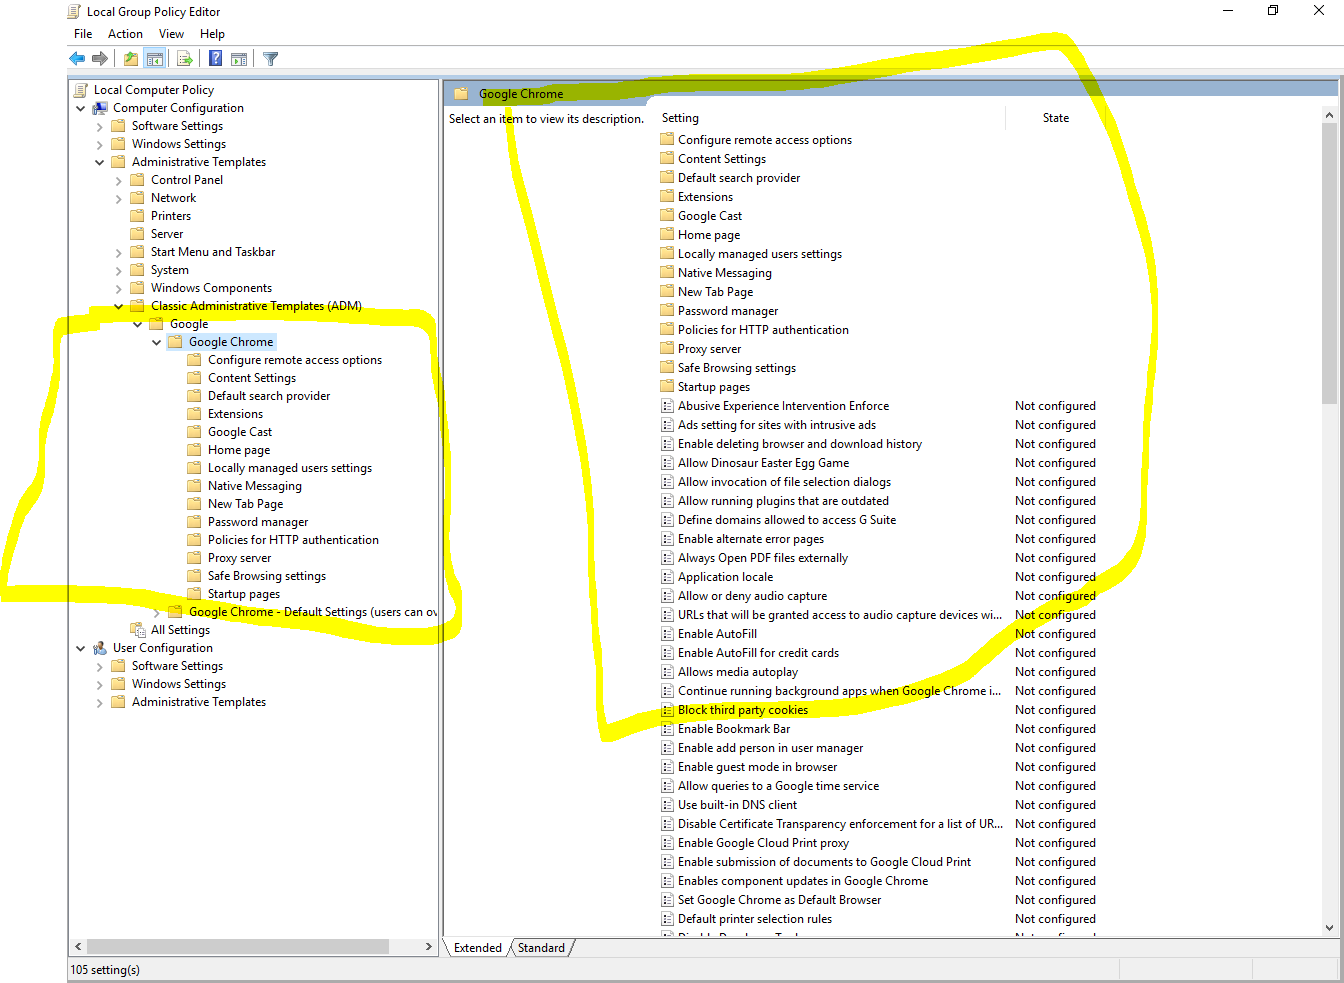This screenshot has width=1344, height=983.
Task: Click the policy icon beside Use built-in DNS client
Action: (x=667, y=805)
